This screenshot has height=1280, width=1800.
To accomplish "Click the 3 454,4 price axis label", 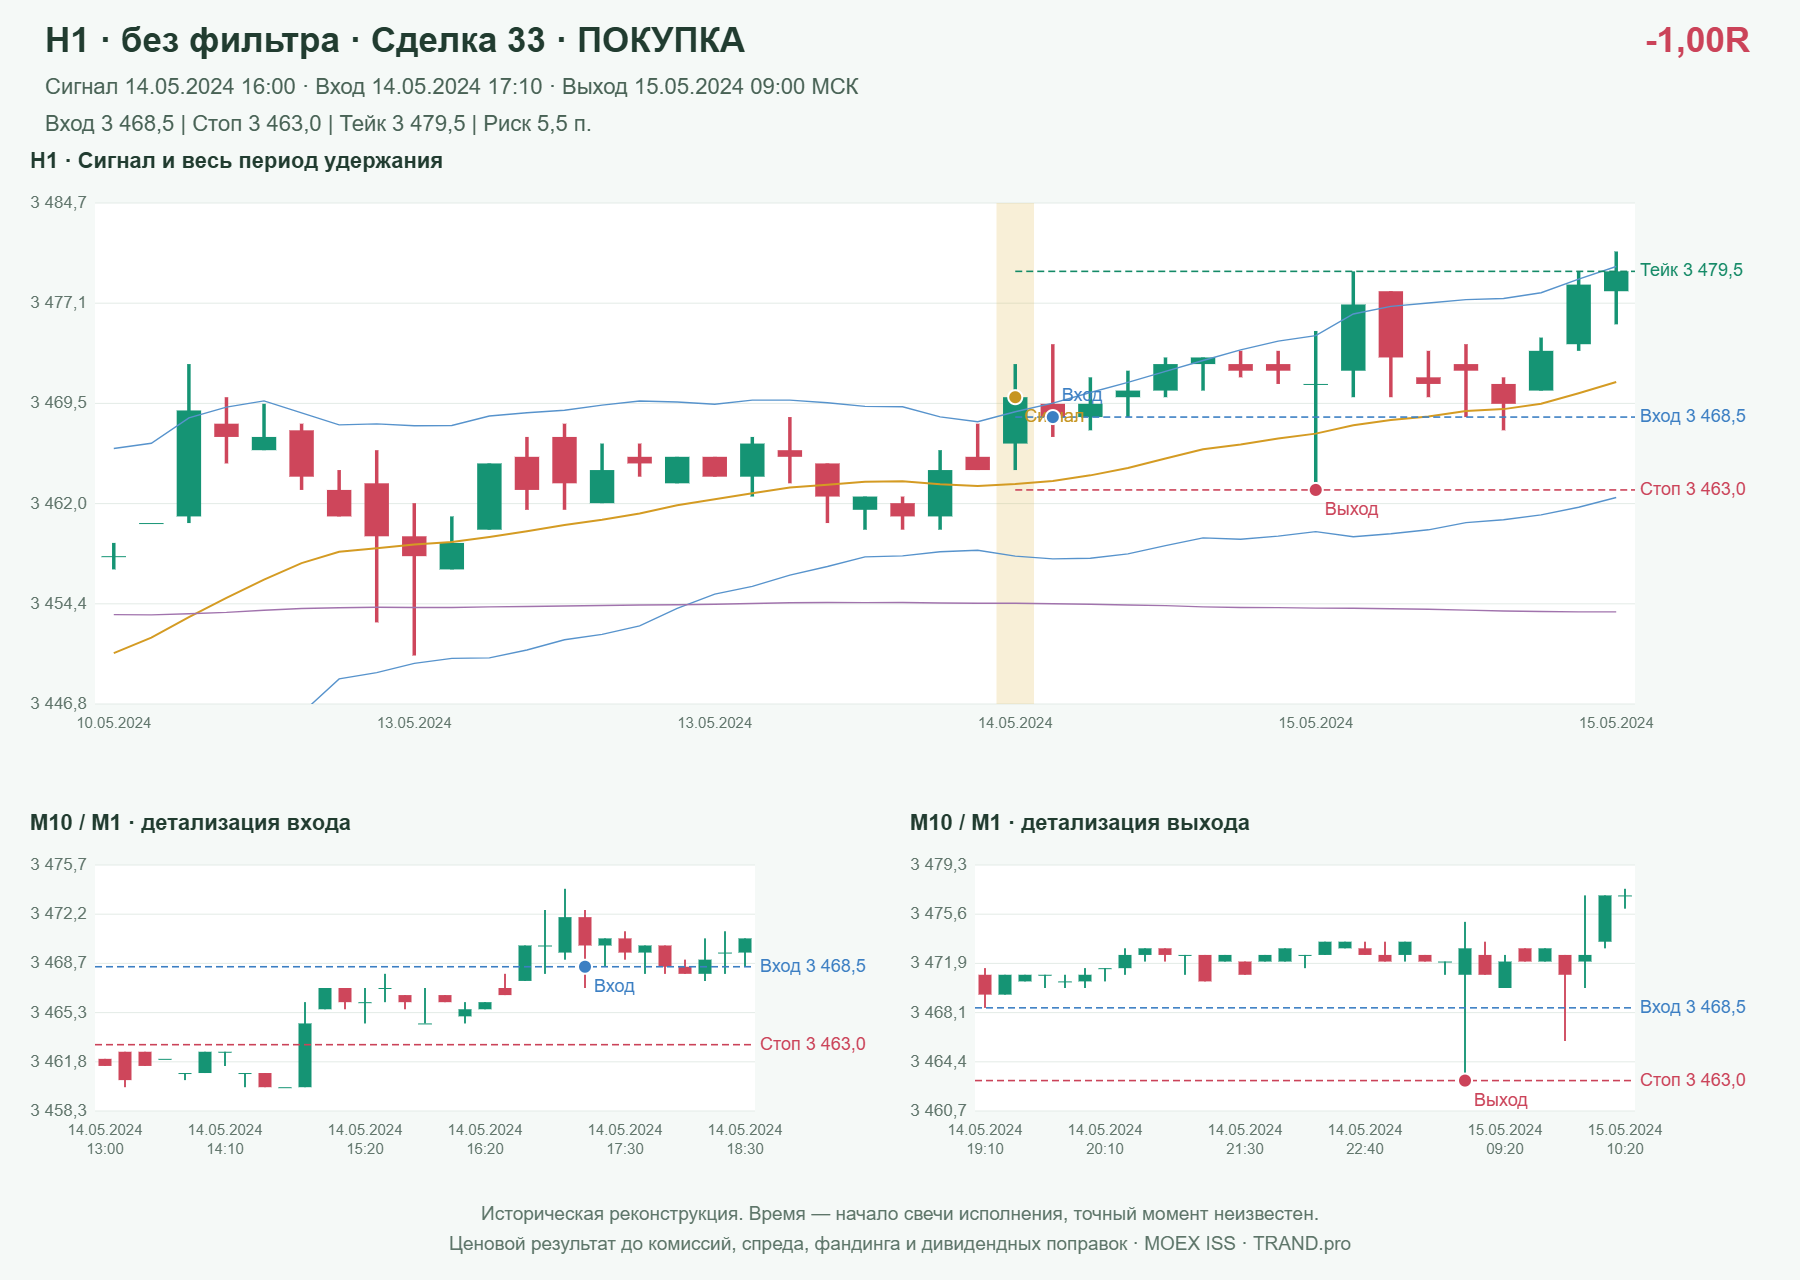I will pyautogui.click(x=59, y=604).
